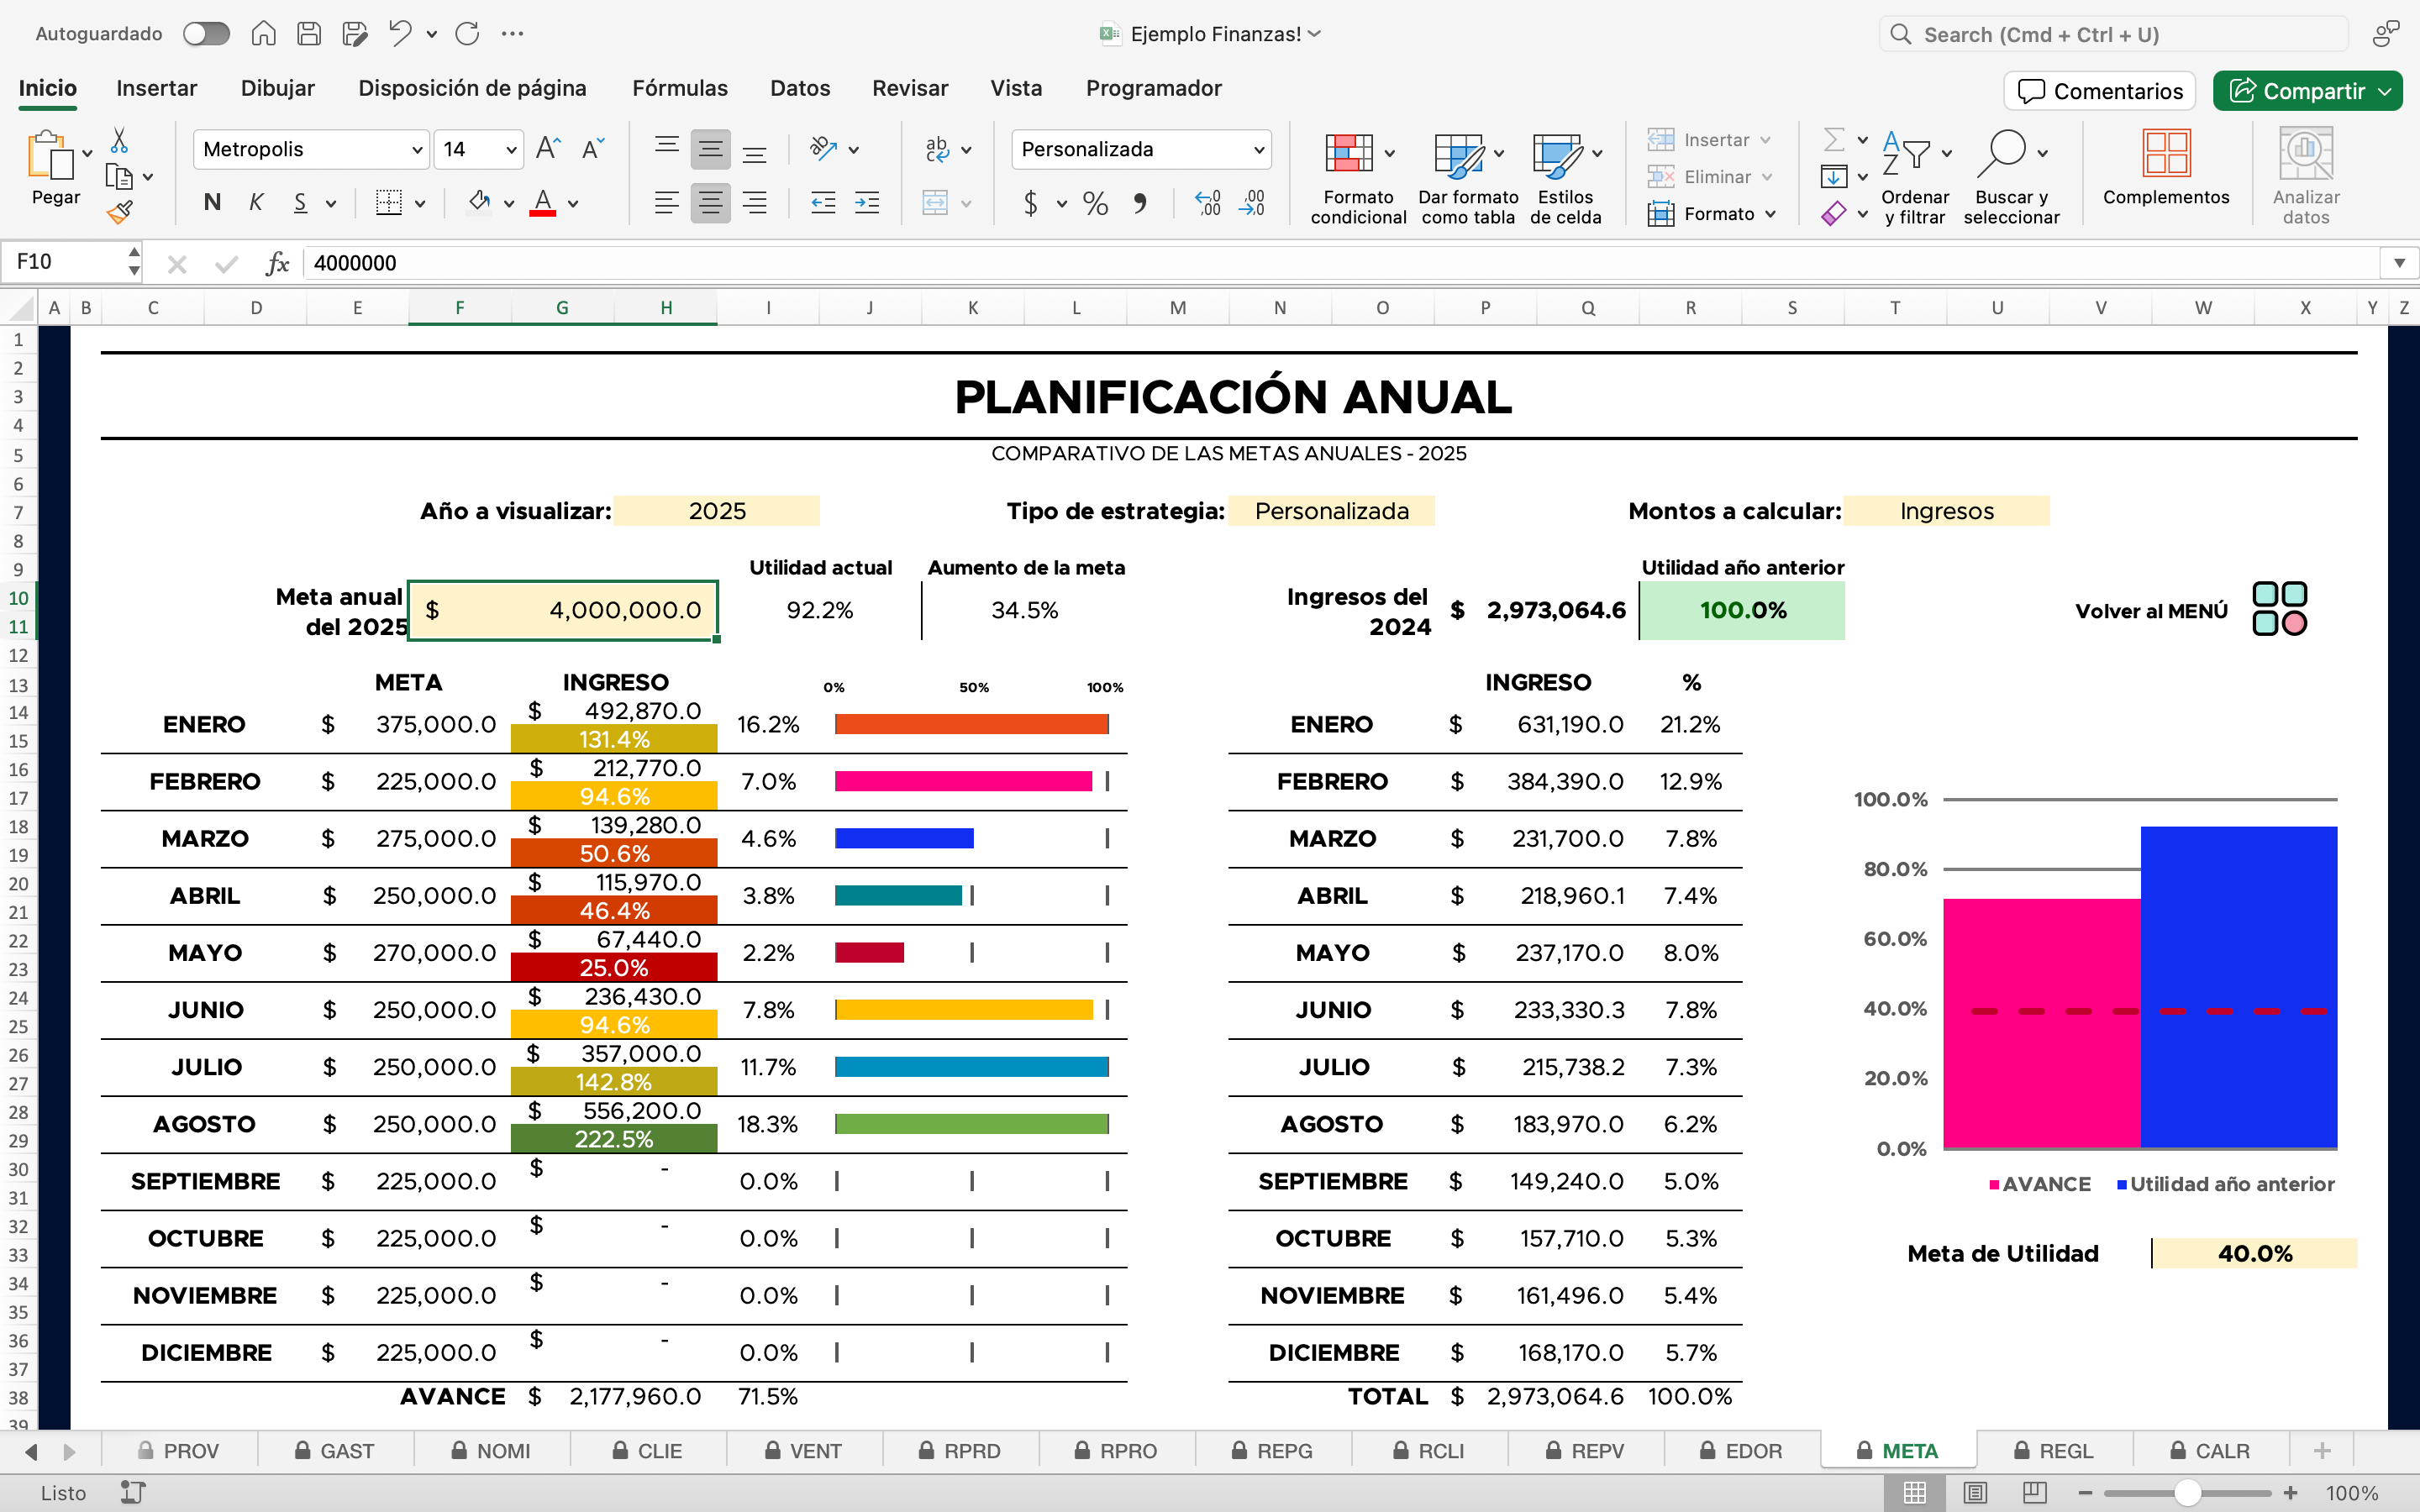This screenshot has width=2420, height=1512.
Task: Click the Search field in title bar
Action: (x=2114, y=35)
